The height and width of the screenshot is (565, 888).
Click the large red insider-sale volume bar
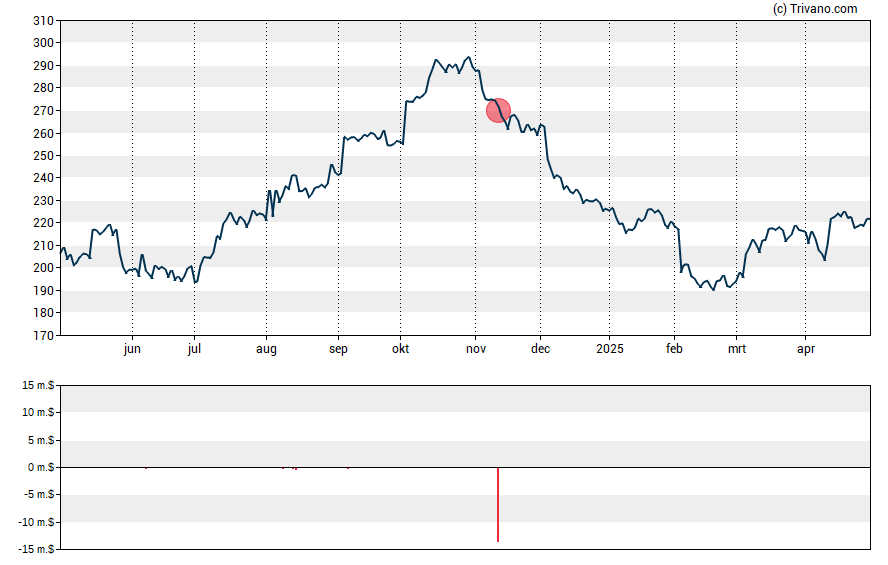pos(498,504)
